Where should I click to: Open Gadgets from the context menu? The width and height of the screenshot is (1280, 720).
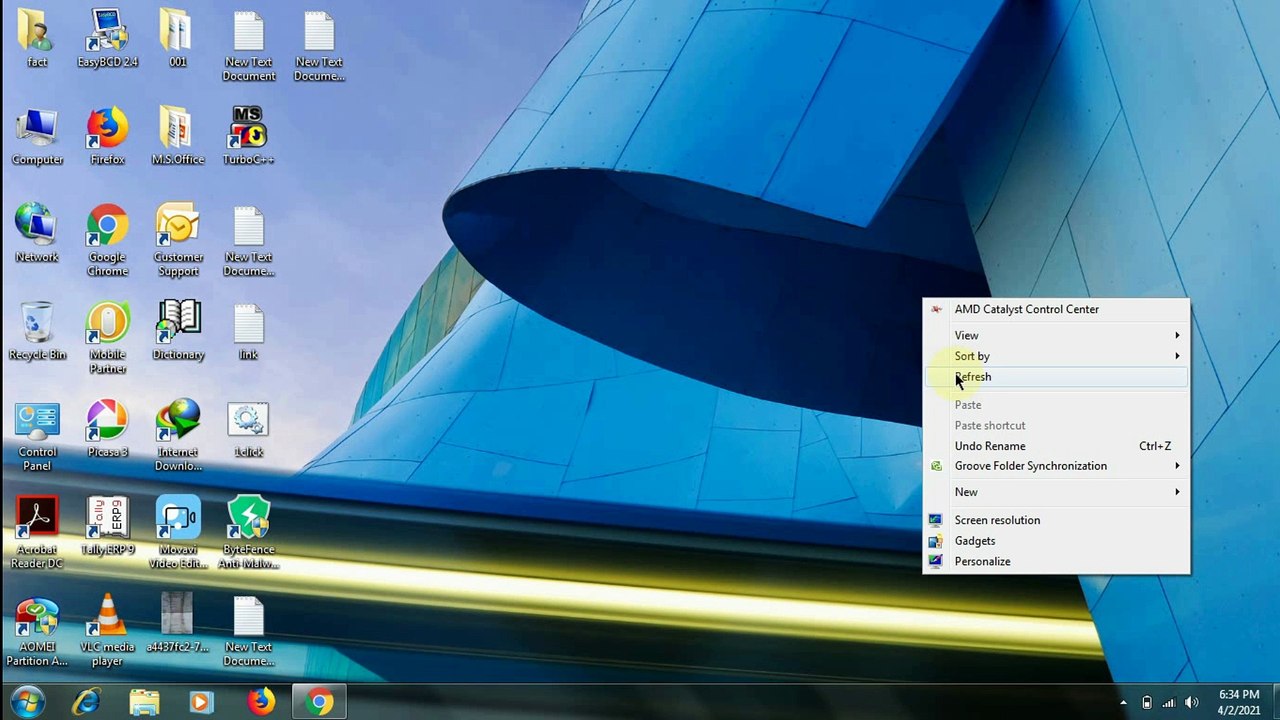(x=1056, y=541)
